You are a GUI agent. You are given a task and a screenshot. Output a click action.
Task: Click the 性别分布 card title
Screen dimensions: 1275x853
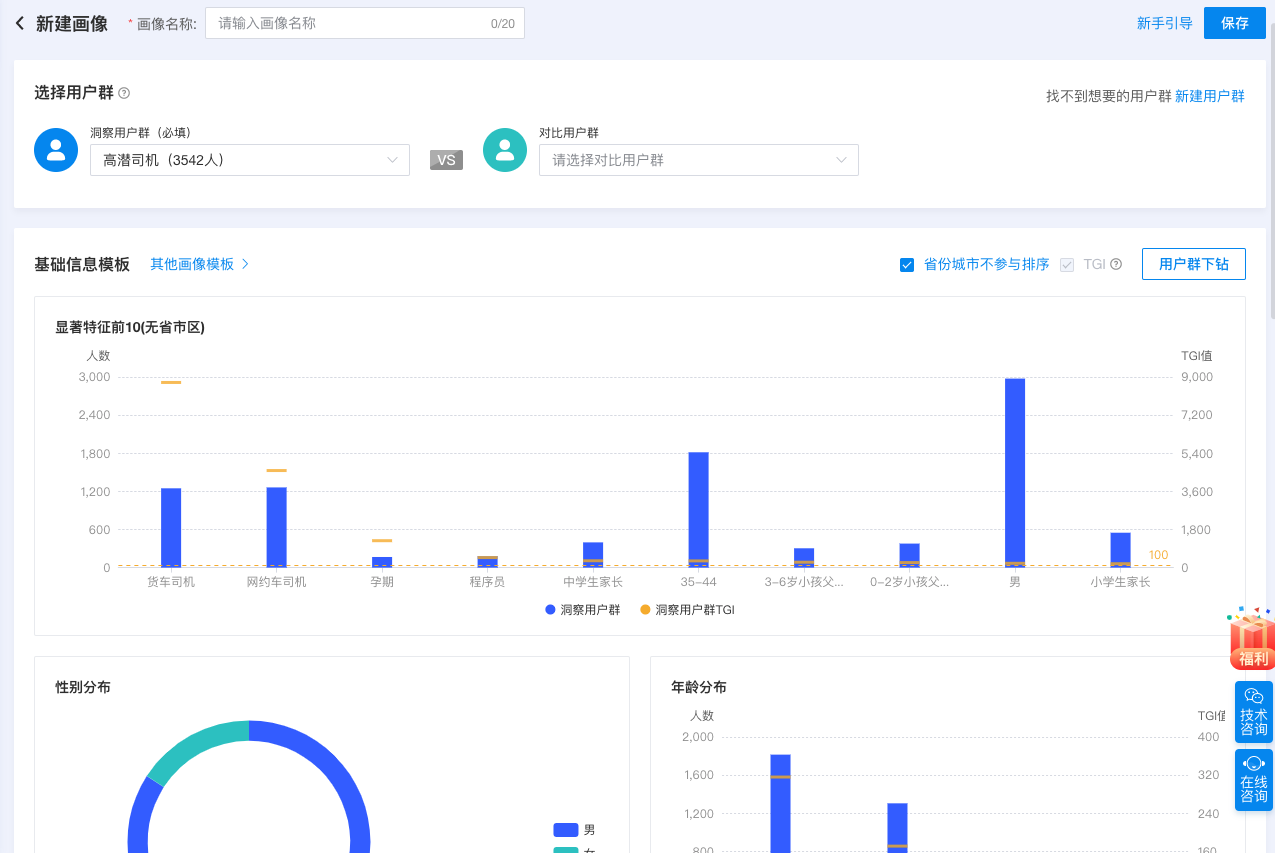coord(83,687)
